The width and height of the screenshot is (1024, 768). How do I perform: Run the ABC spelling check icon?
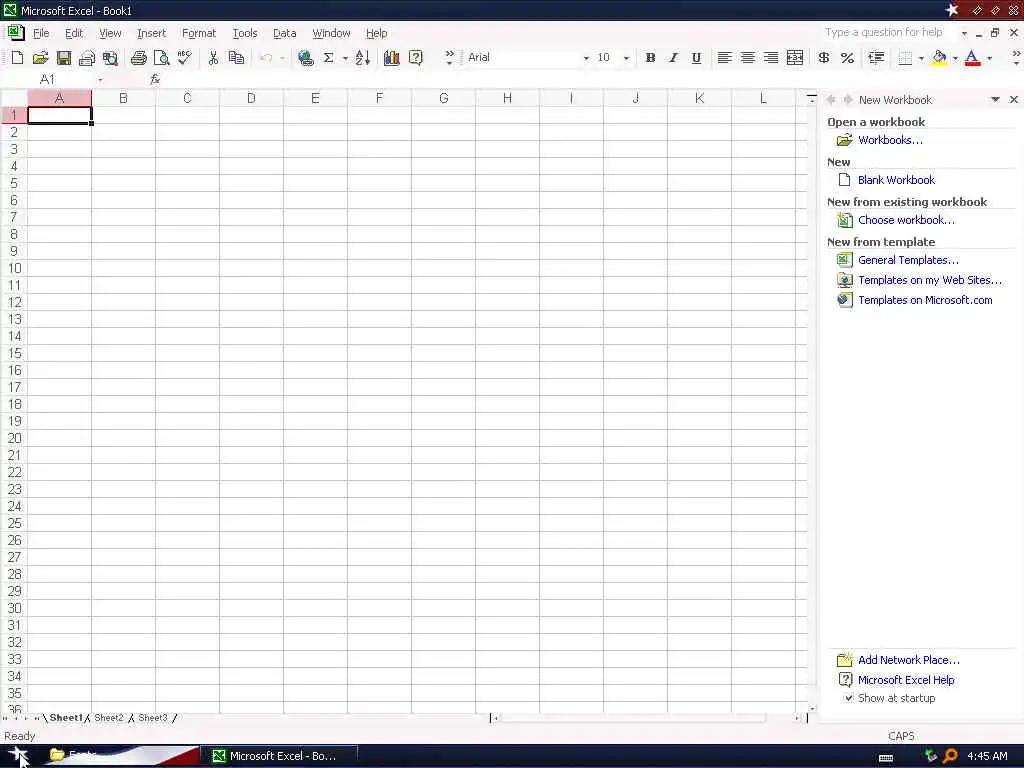185,57
